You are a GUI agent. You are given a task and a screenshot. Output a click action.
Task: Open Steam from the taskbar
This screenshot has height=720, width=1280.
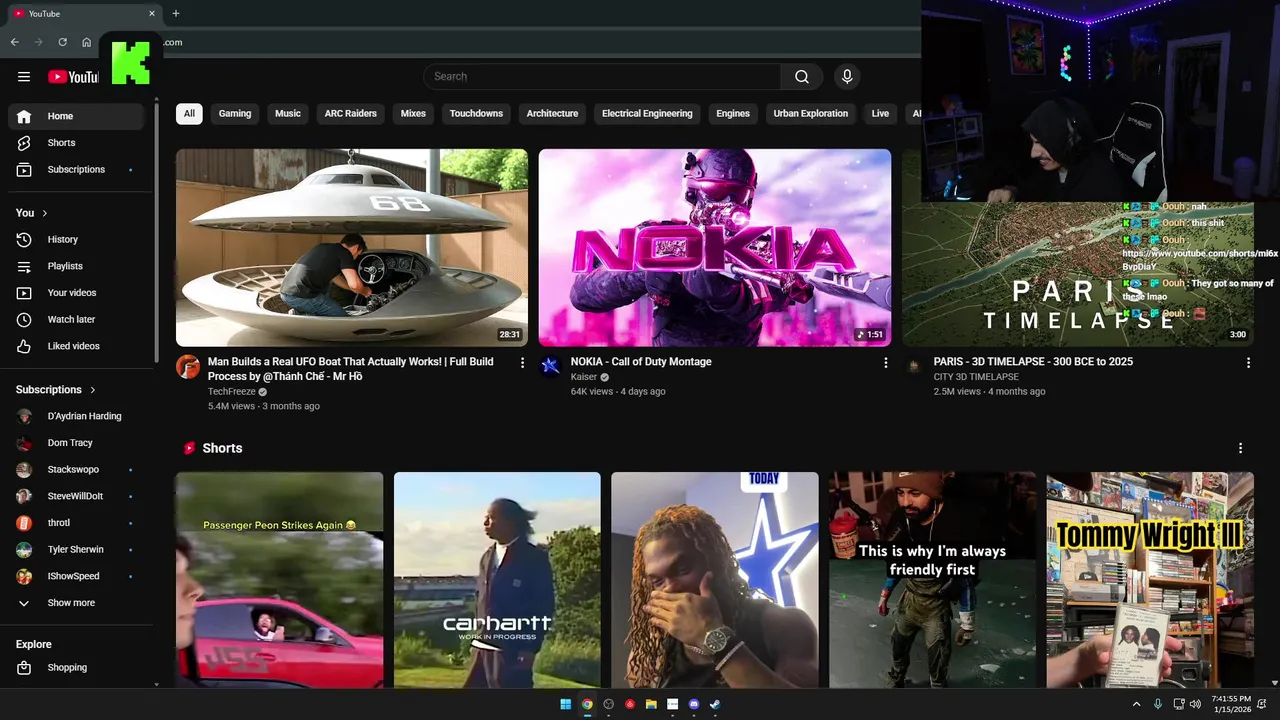715,704
